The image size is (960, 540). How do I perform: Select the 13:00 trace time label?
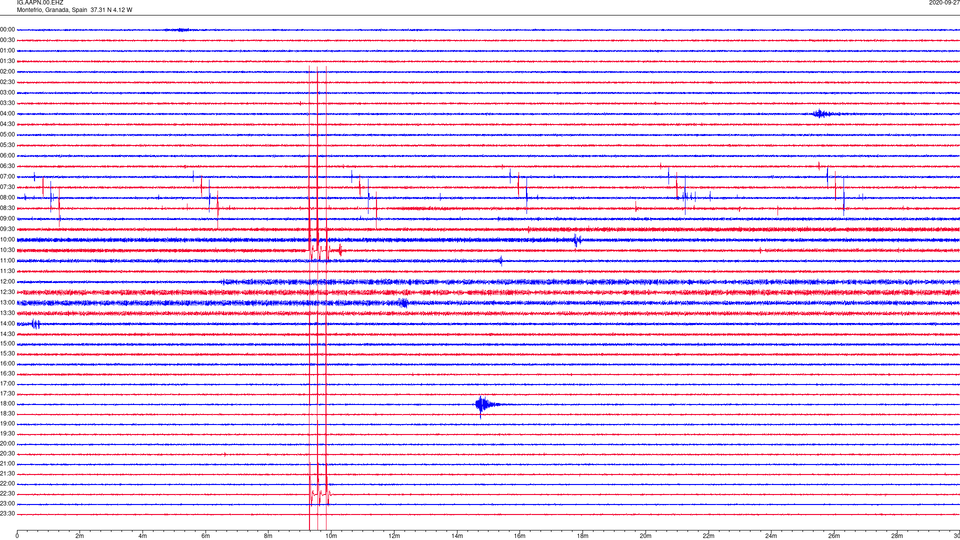pyautogui.click(x=7, y=302)
